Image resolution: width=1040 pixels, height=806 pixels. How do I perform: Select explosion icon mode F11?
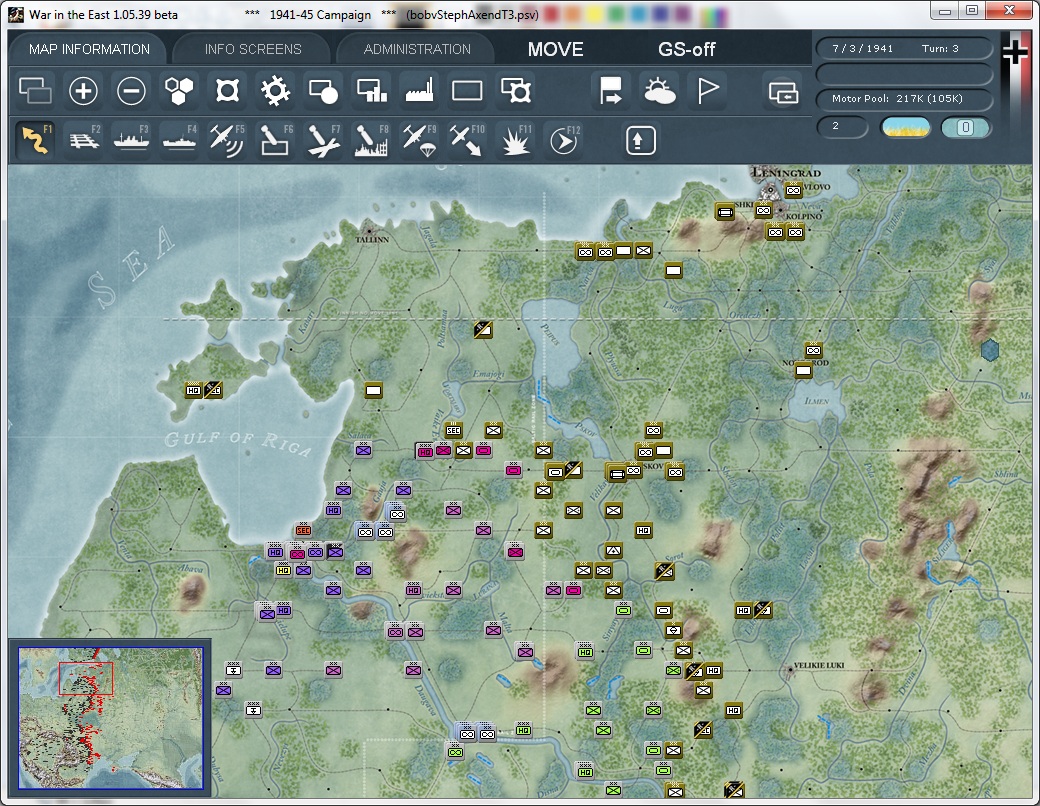click(x=515, y=140)
